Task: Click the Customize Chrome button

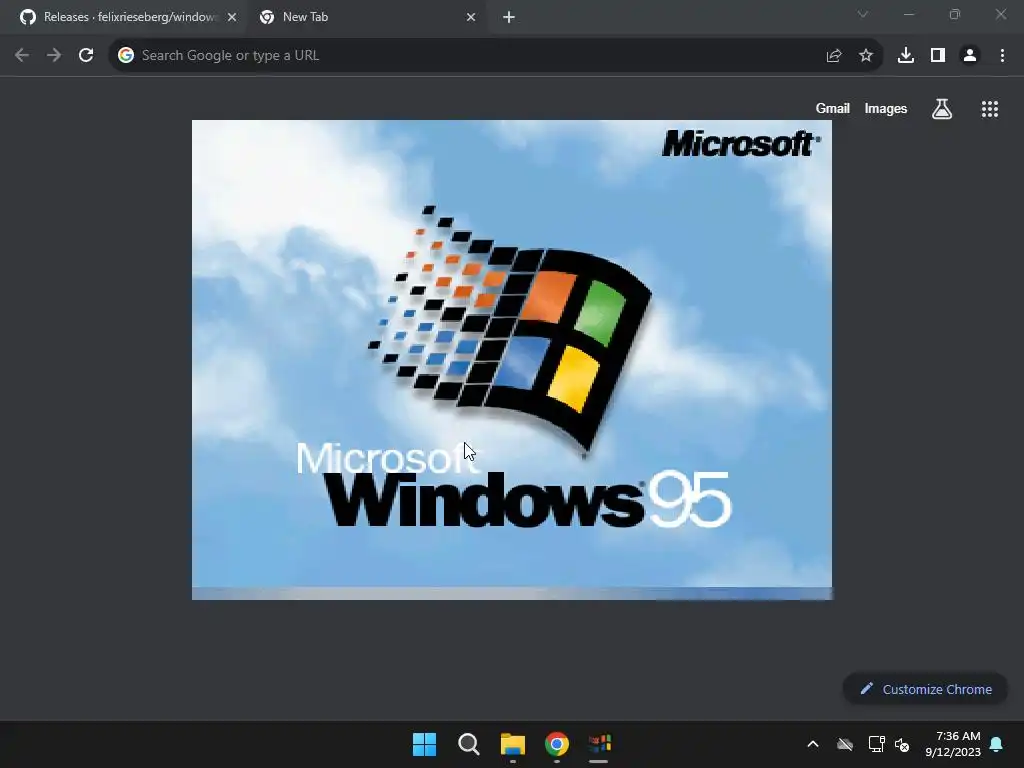Action: click(925, 689)
